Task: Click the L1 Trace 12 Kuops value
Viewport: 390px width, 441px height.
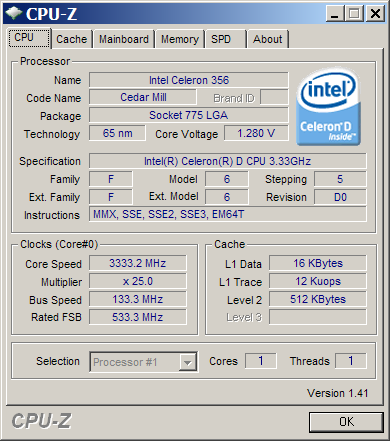Action: [x=318, y=281]
